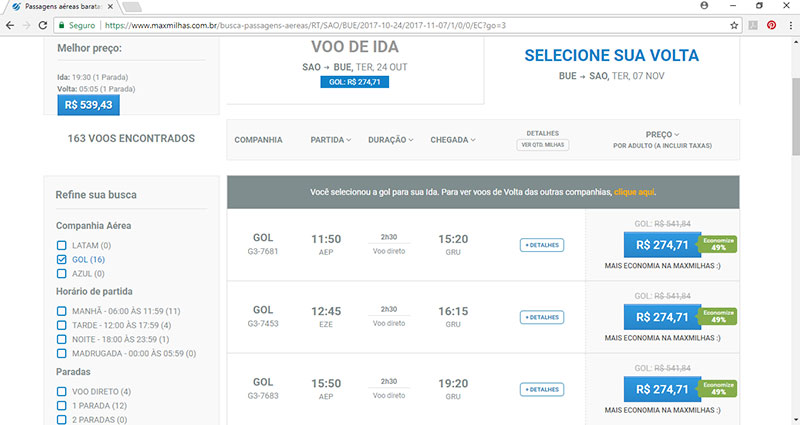Click the 'Refine sua busca' heading
Screen dimensions: 800x425
pyautogui.click(x=96, y=195)
